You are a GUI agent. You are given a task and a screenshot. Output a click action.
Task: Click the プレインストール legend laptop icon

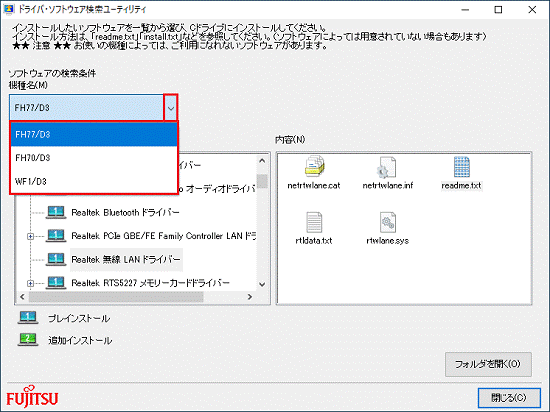28,318
